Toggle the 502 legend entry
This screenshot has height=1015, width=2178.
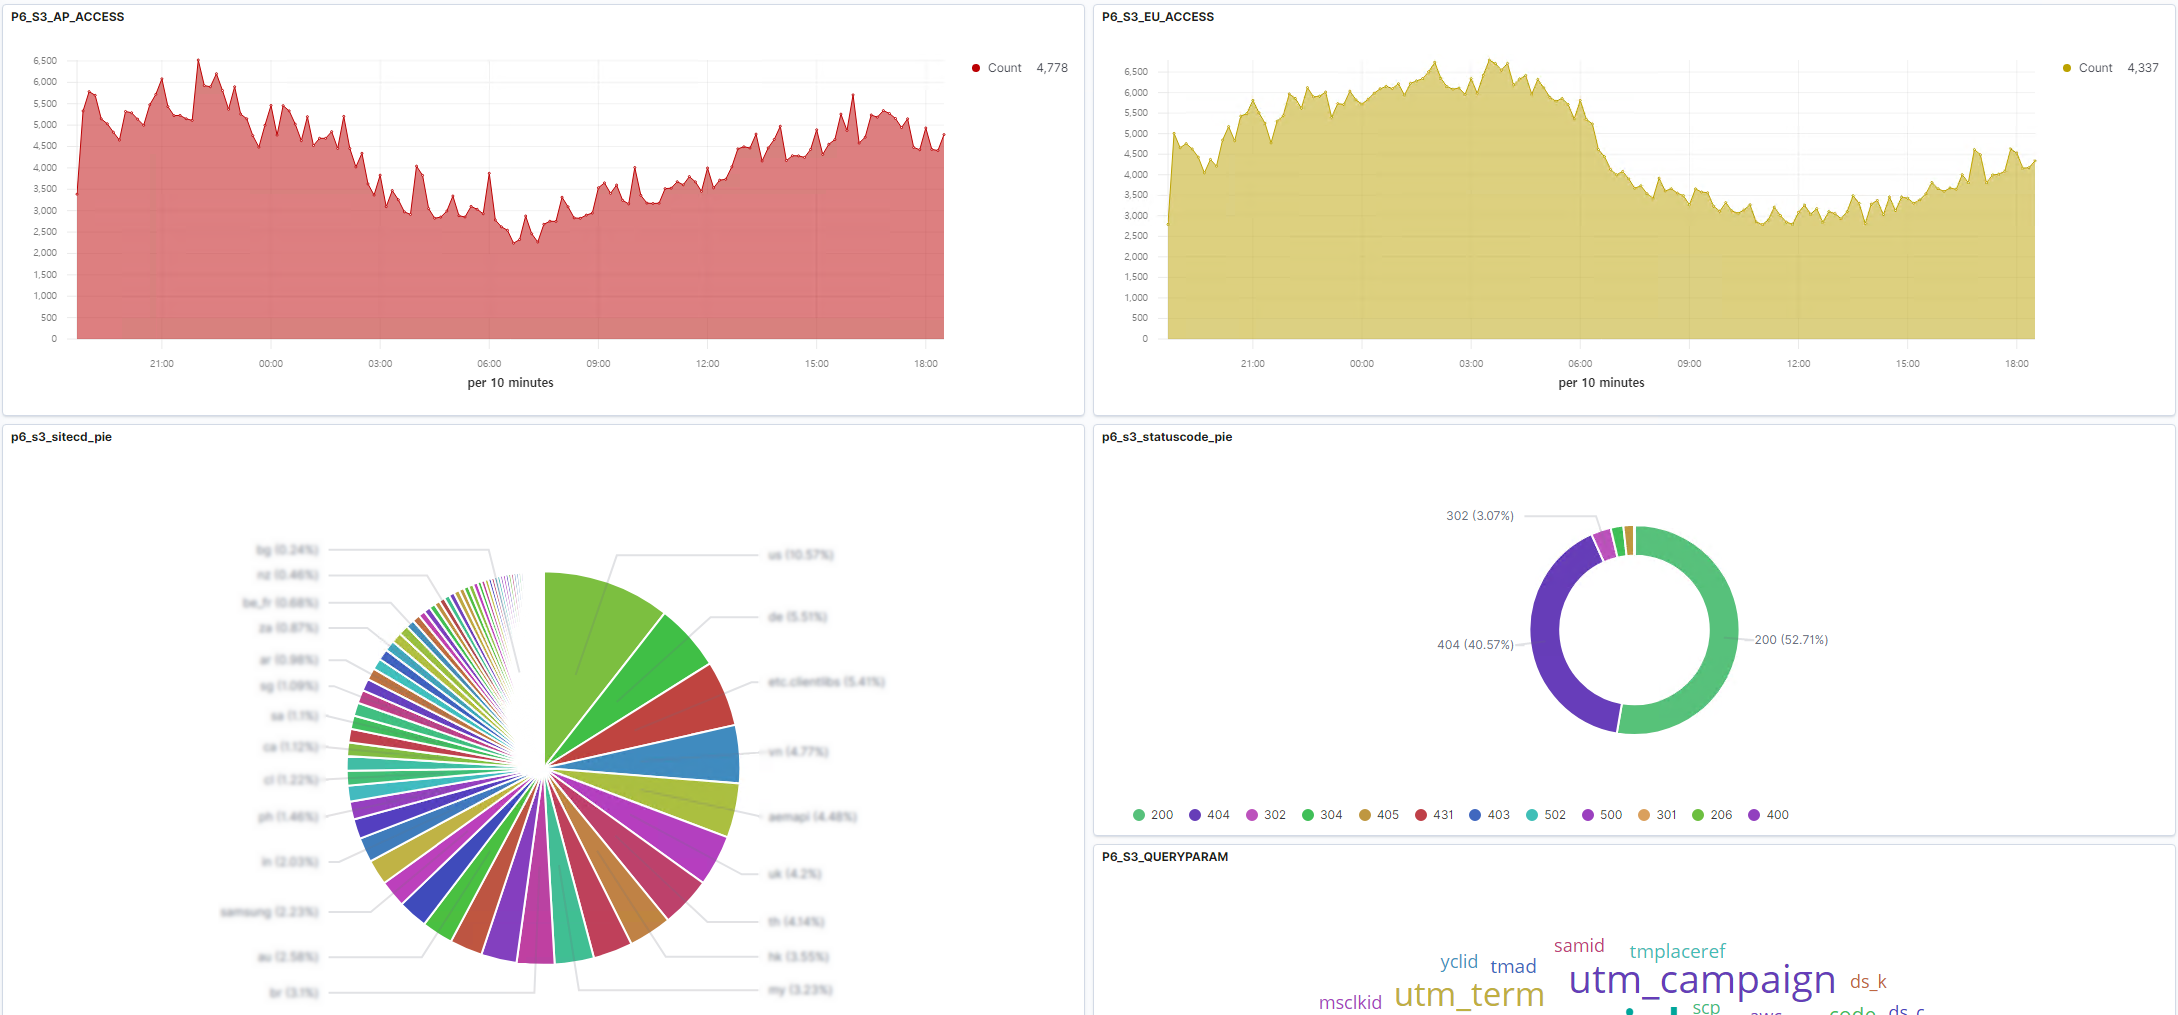[x=1546, y=815]
